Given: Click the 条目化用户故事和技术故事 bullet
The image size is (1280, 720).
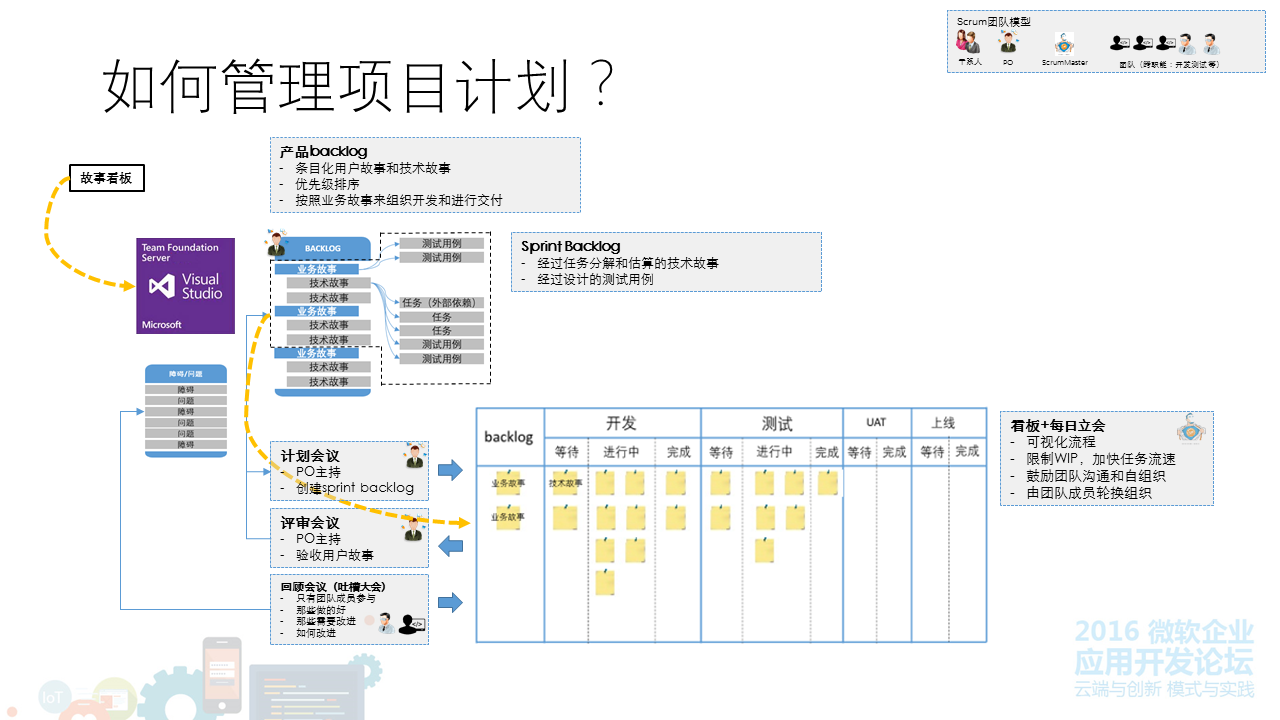Looking at the screenshot, I should (374, 169).
